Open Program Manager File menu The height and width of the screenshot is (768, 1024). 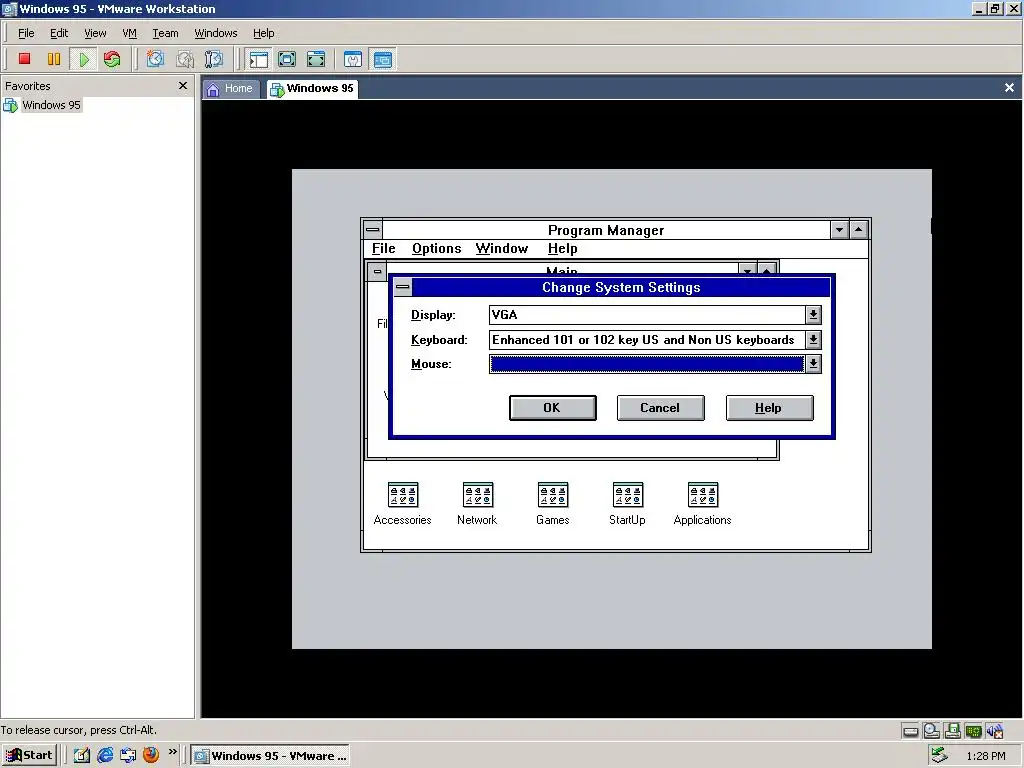pos(383,248)
